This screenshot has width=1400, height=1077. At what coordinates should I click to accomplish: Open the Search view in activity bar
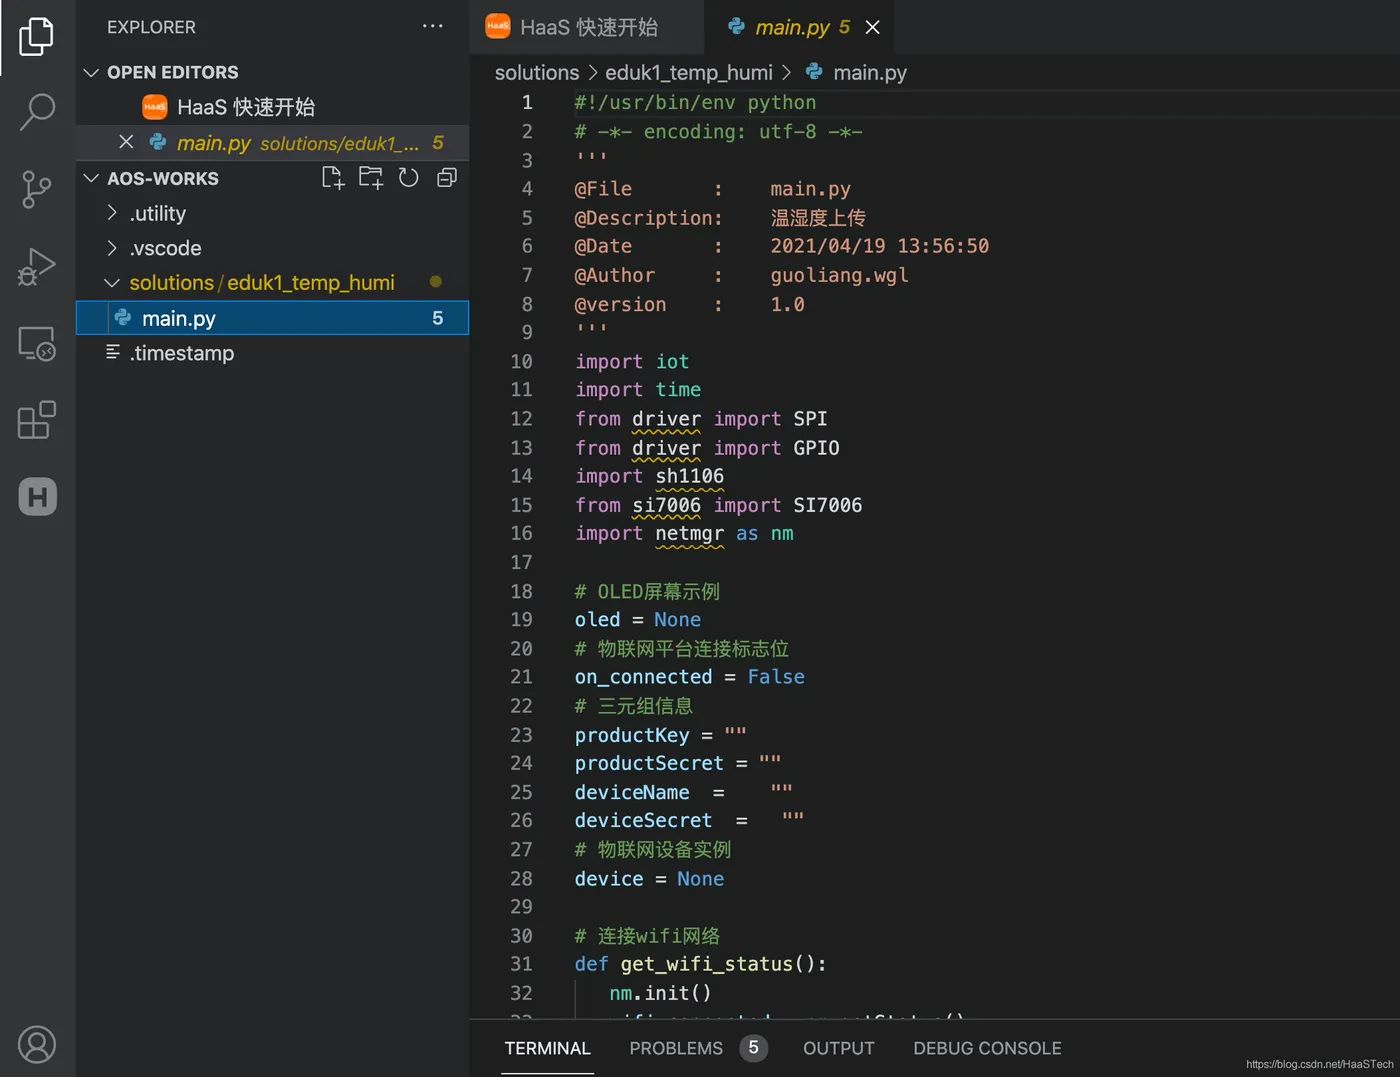click(x=37, y=112)
